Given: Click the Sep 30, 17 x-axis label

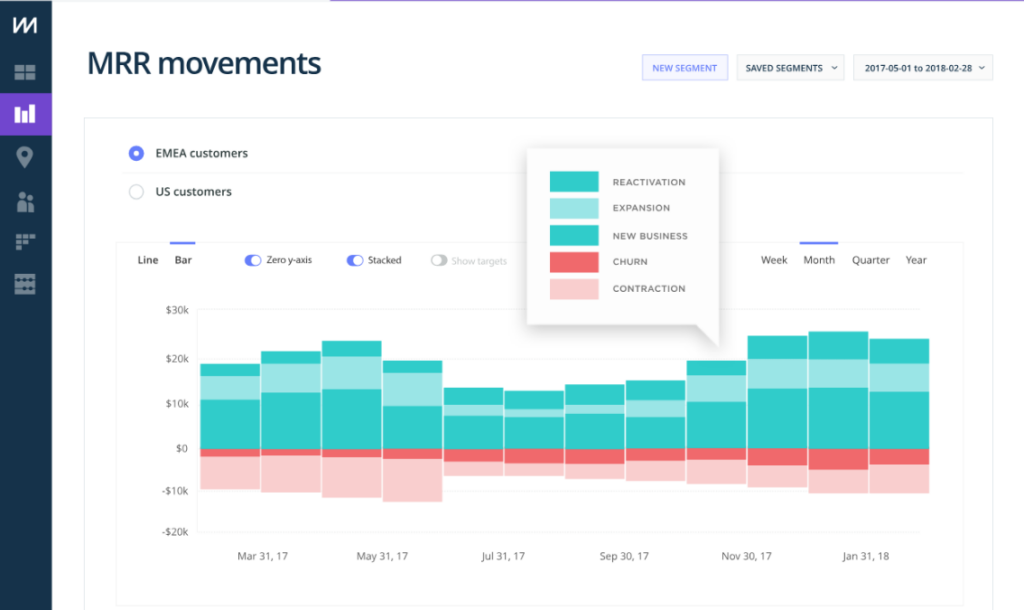Looking at the screenshot, I should [x=624, y=556].
